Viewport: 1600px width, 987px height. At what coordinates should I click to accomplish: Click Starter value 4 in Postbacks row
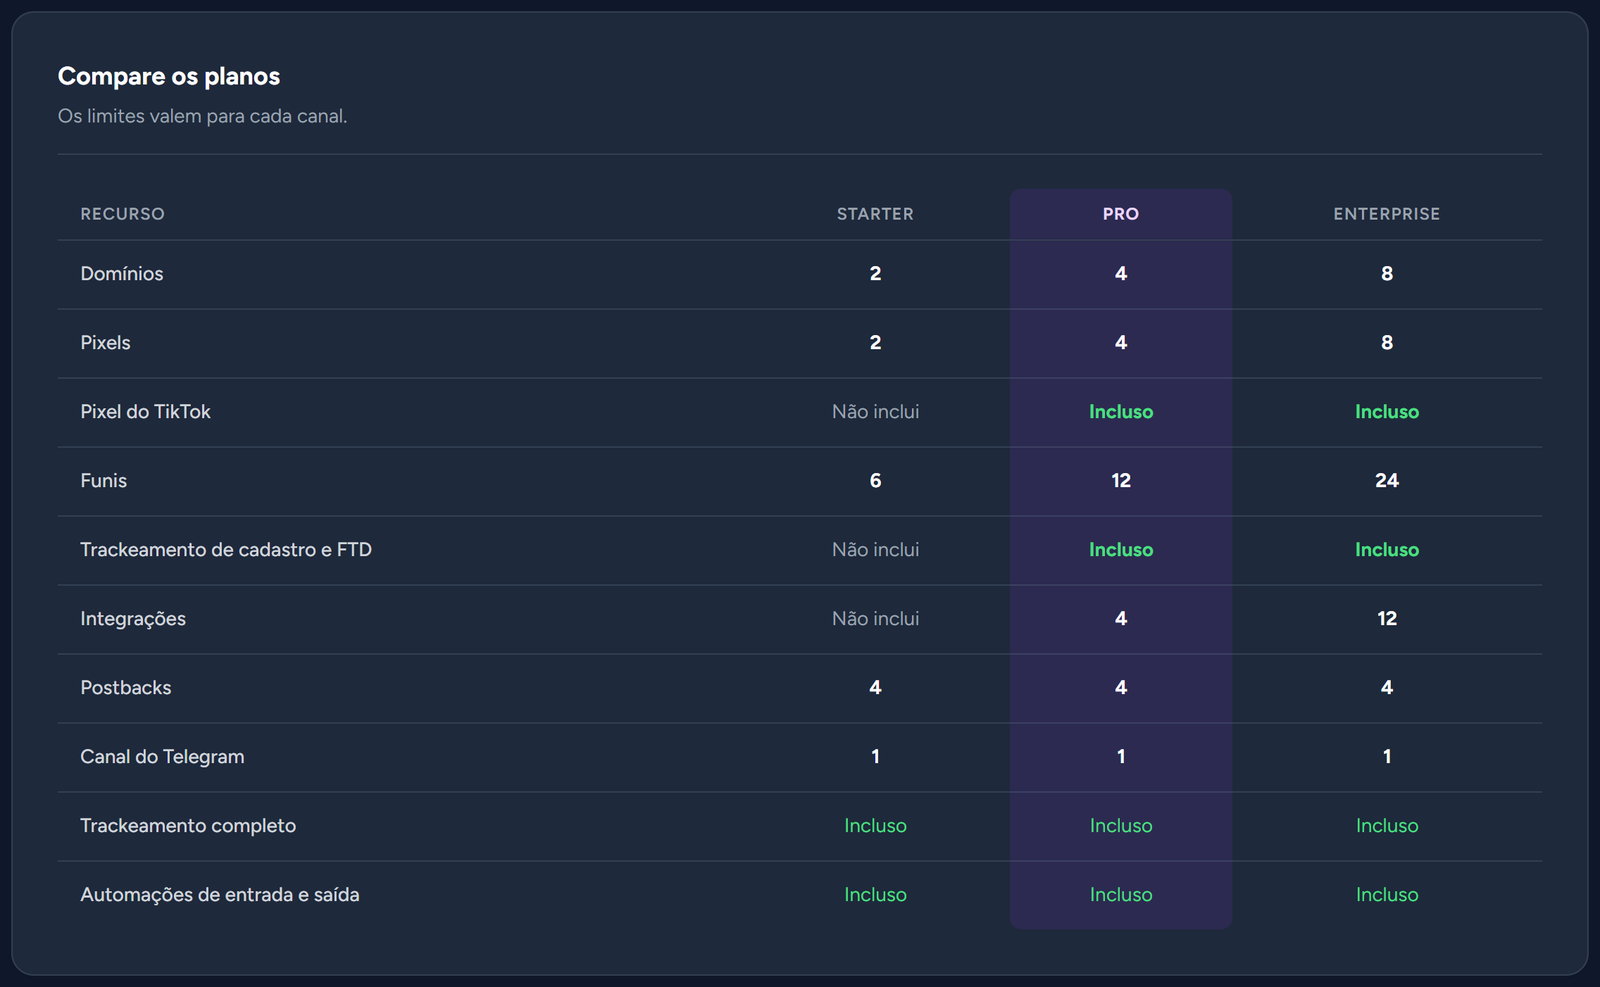(x=875, y=687)
